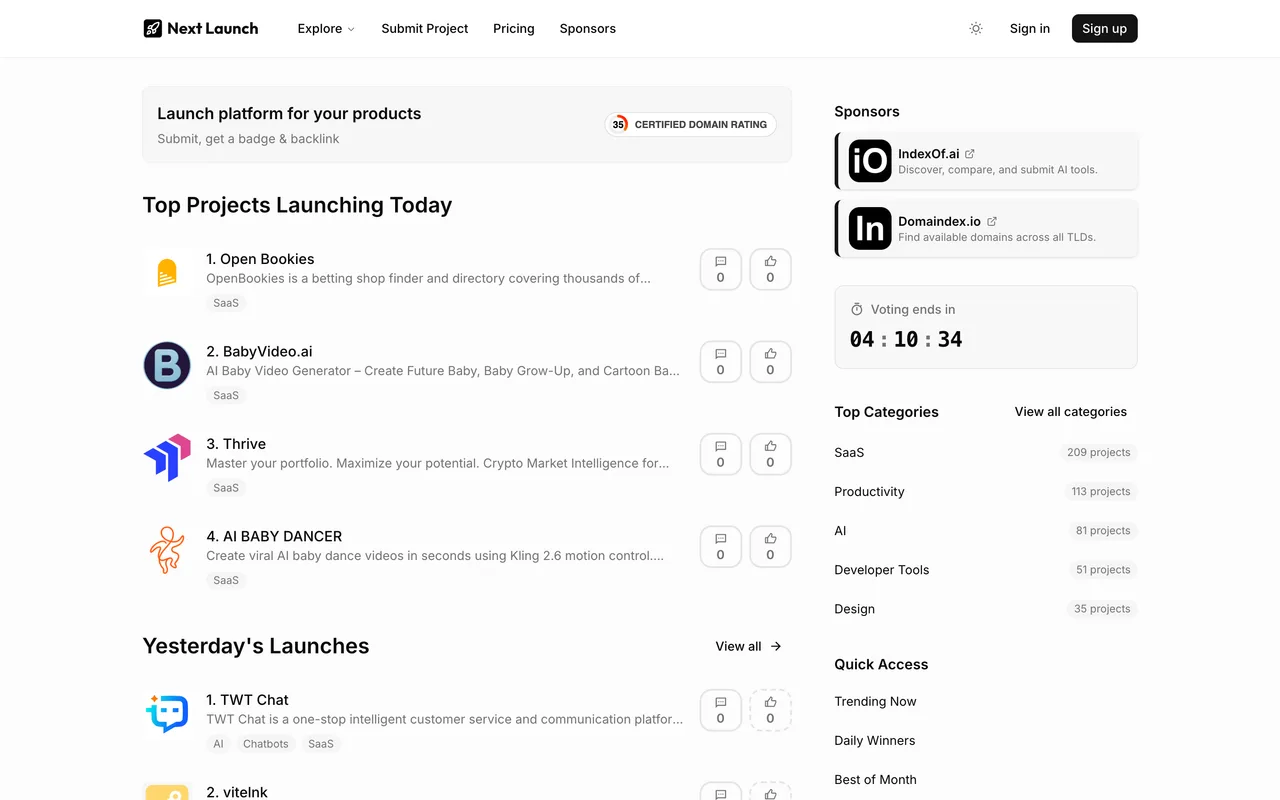Screen dimensions: 1280x800
Task: Click the IndexOf.ai sponsor name
Action: (929, 154)
